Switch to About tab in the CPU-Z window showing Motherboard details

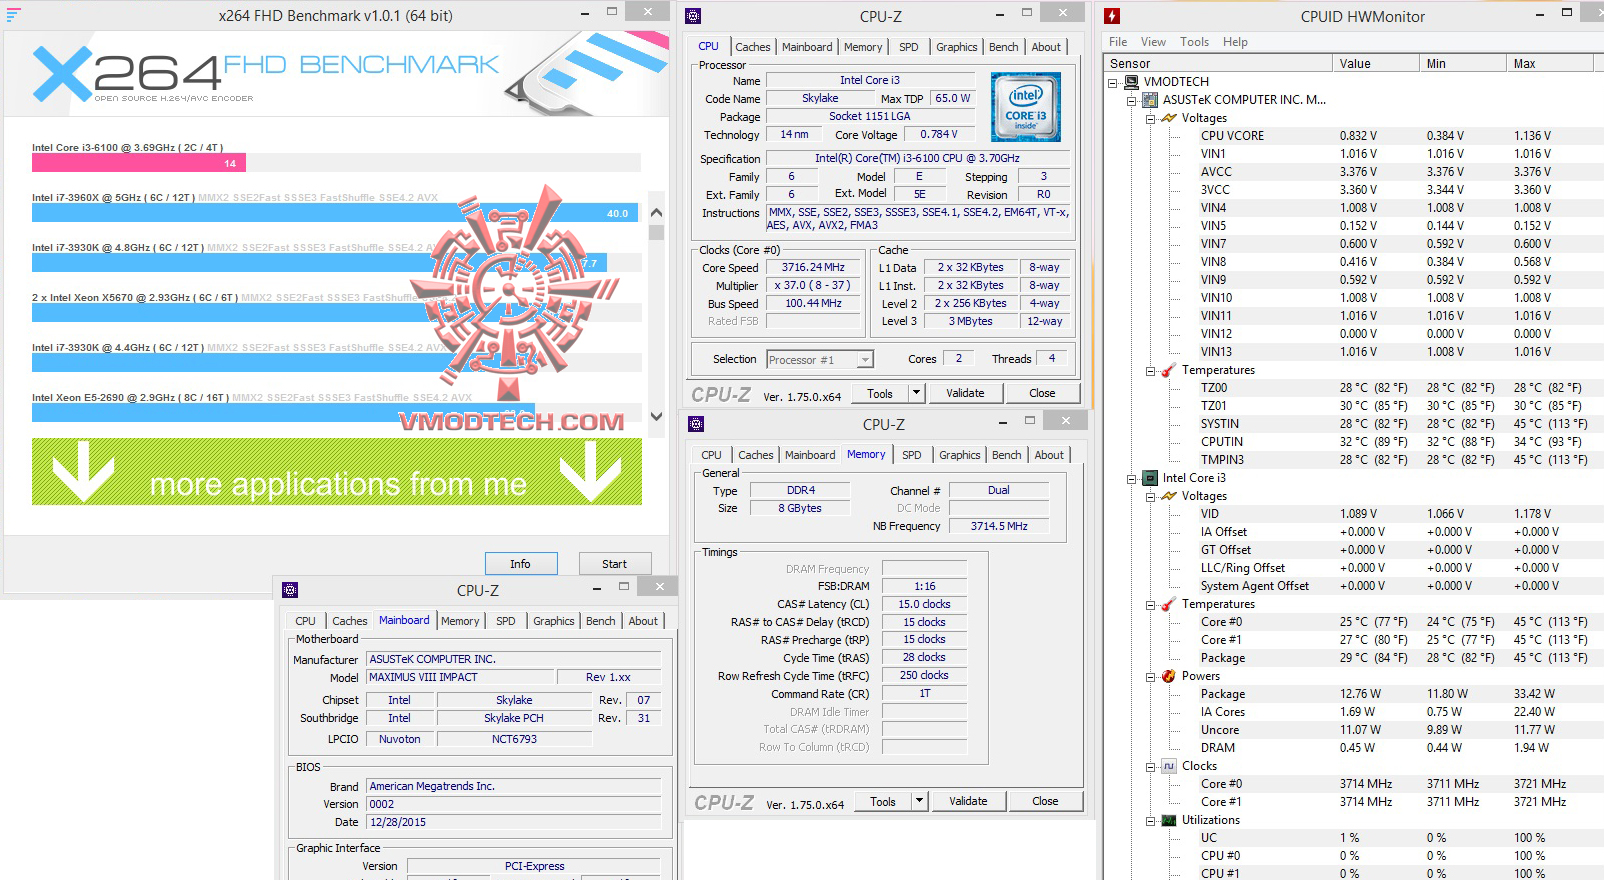pyautogui.click(x=643, y=621)
